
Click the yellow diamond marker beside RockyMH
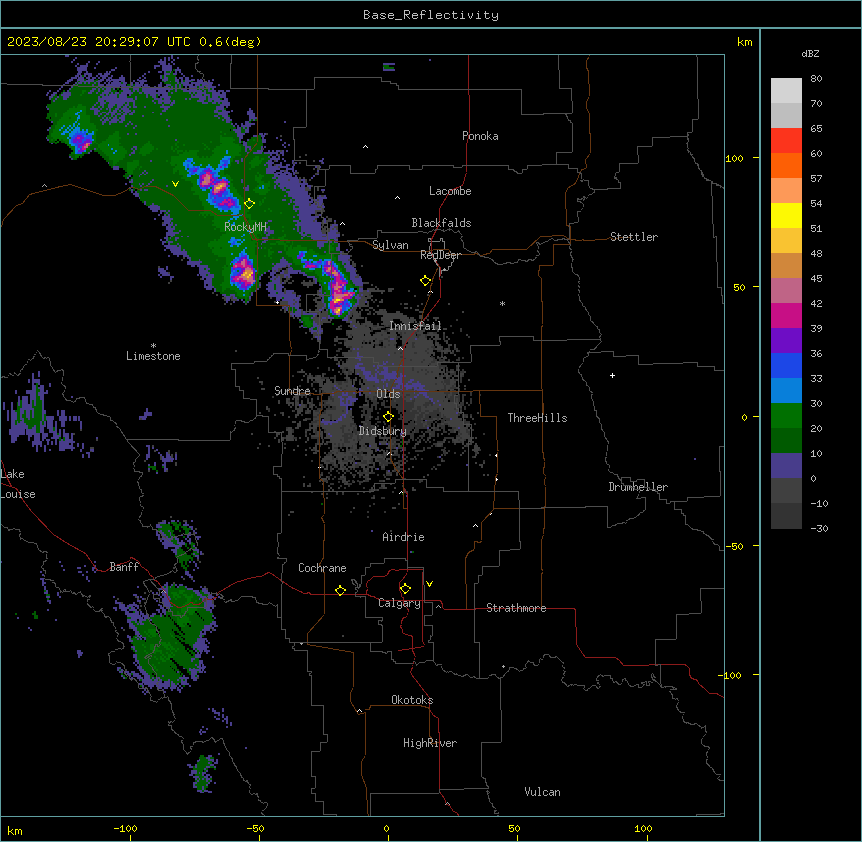[x=250, y=204]
